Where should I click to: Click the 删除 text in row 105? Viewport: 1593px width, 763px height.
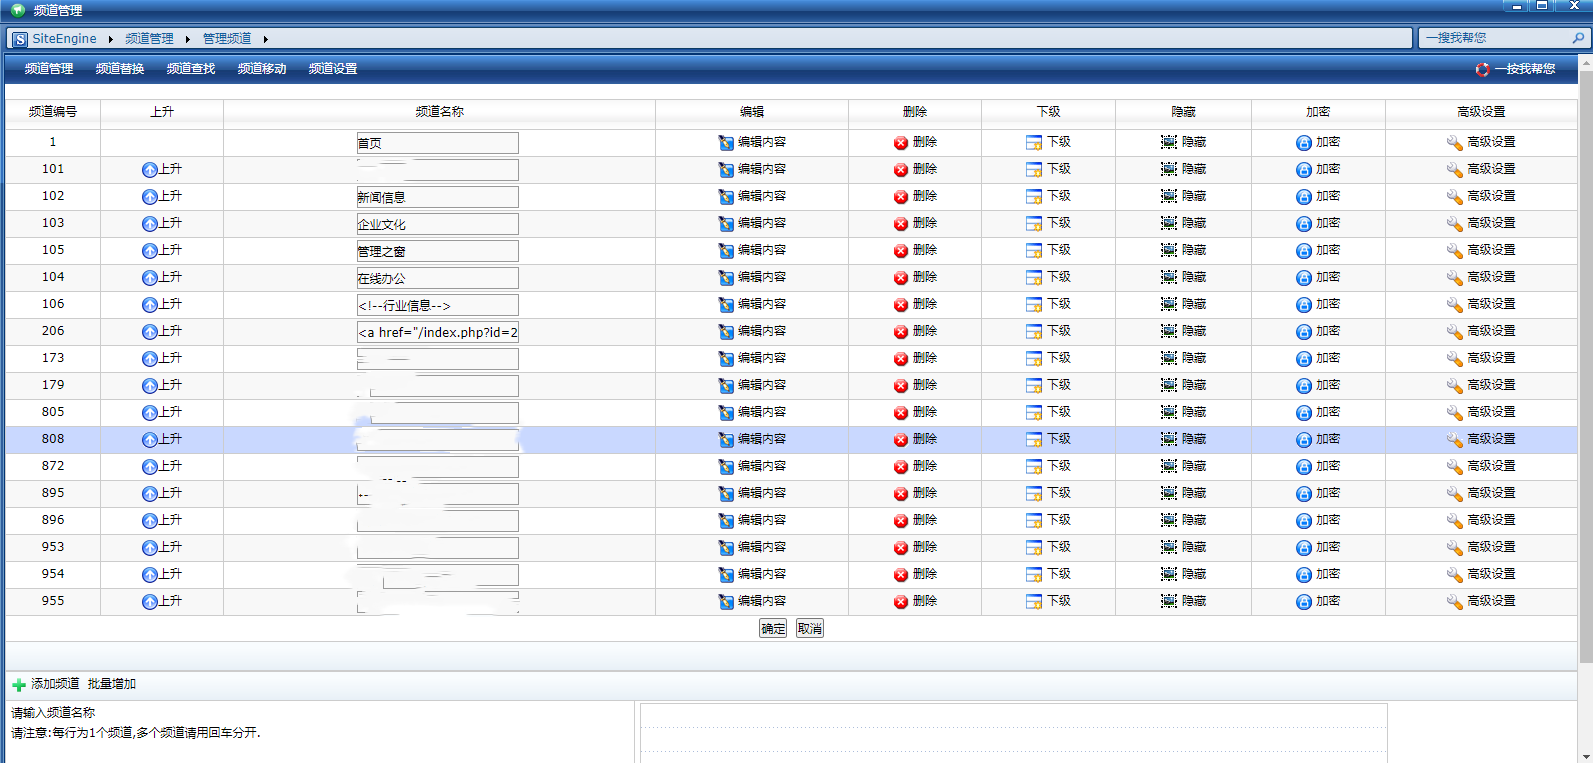coord(925,250)
